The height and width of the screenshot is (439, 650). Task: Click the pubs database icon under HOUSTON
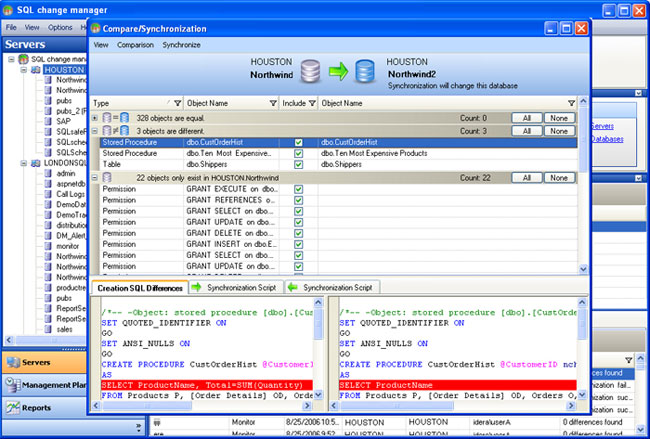click(x=49, y=100)
